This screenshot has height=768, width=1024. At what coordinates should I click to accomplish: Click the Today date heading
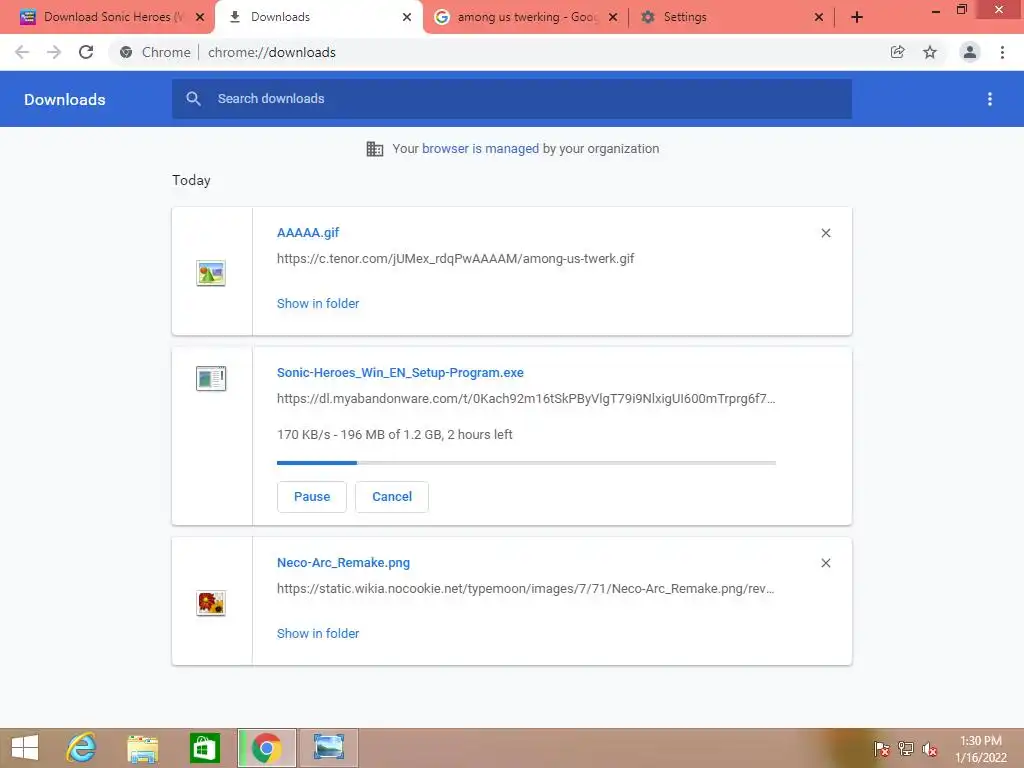click(x=191, y=180)
